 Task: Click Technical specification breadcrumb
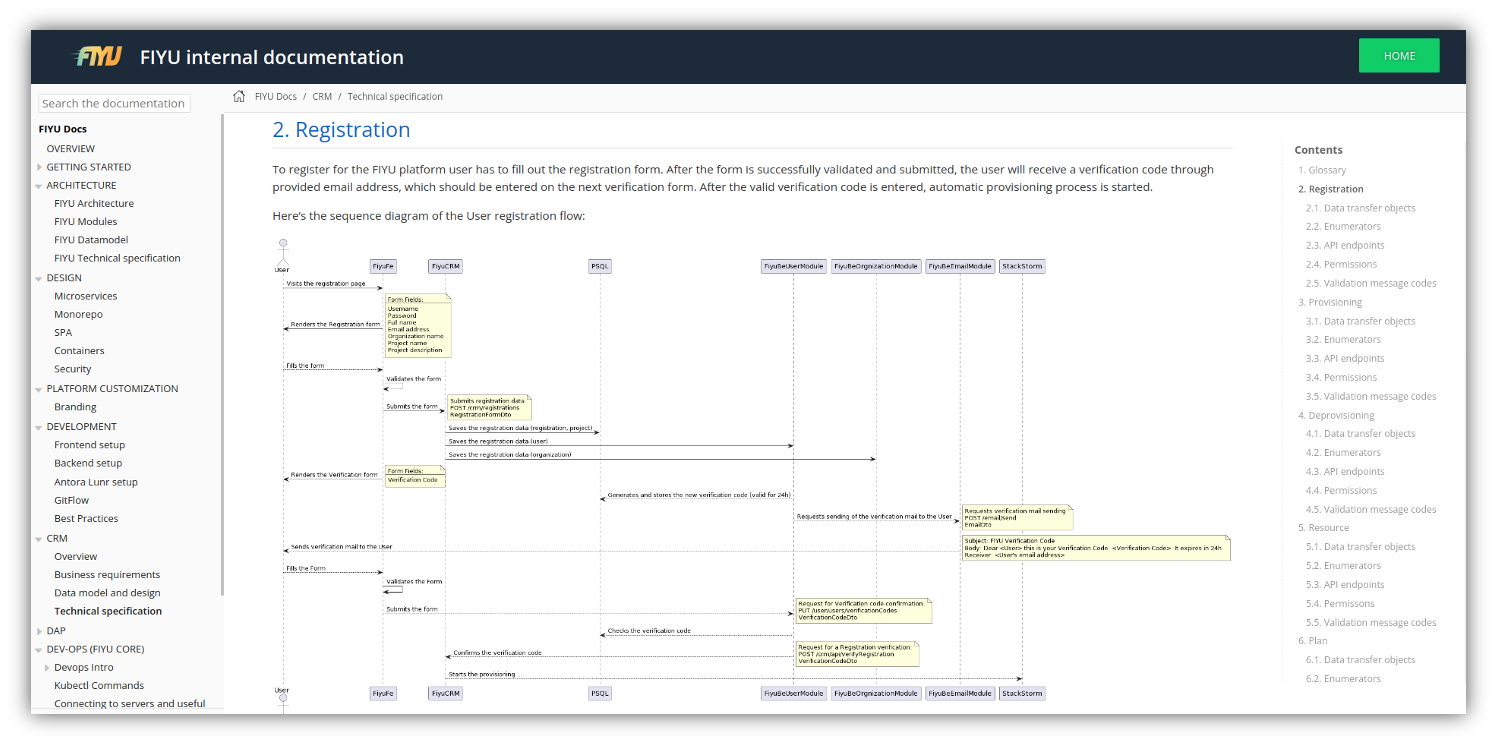(x=395, y=97)
